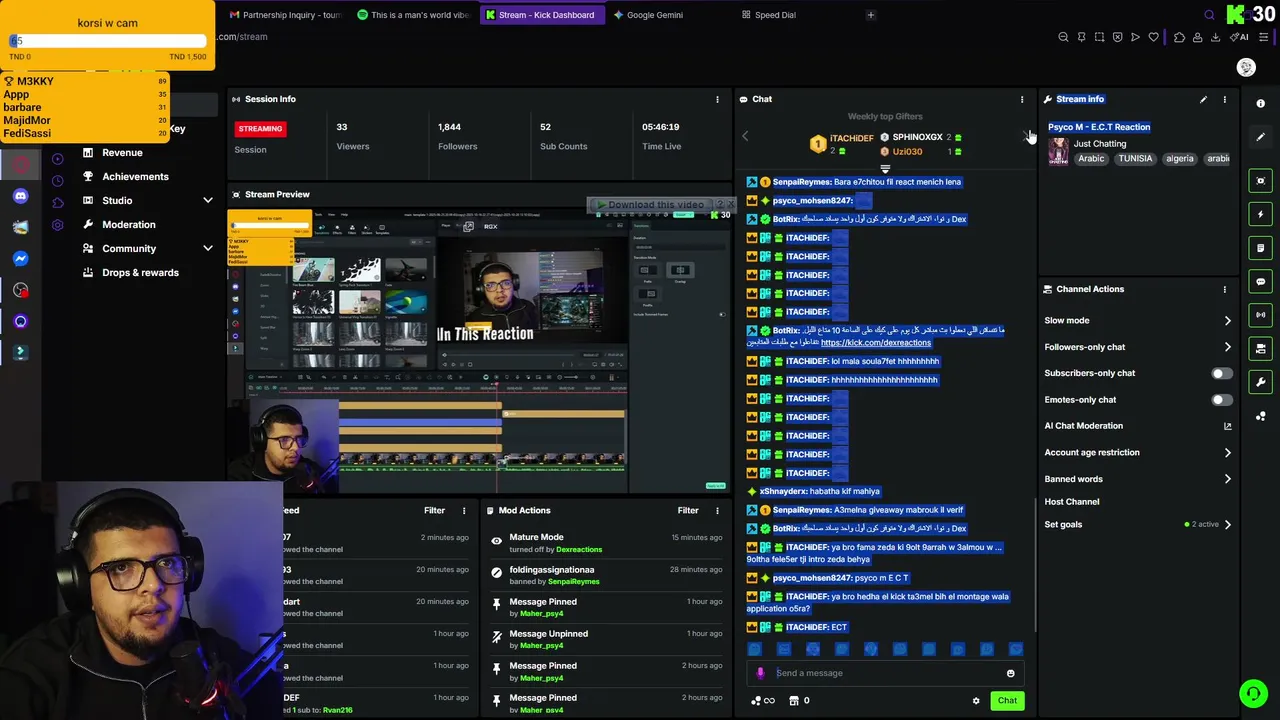Expand Slow mode options
The height and width of the screenshot is (720, 1280).
click(1228, 321)
